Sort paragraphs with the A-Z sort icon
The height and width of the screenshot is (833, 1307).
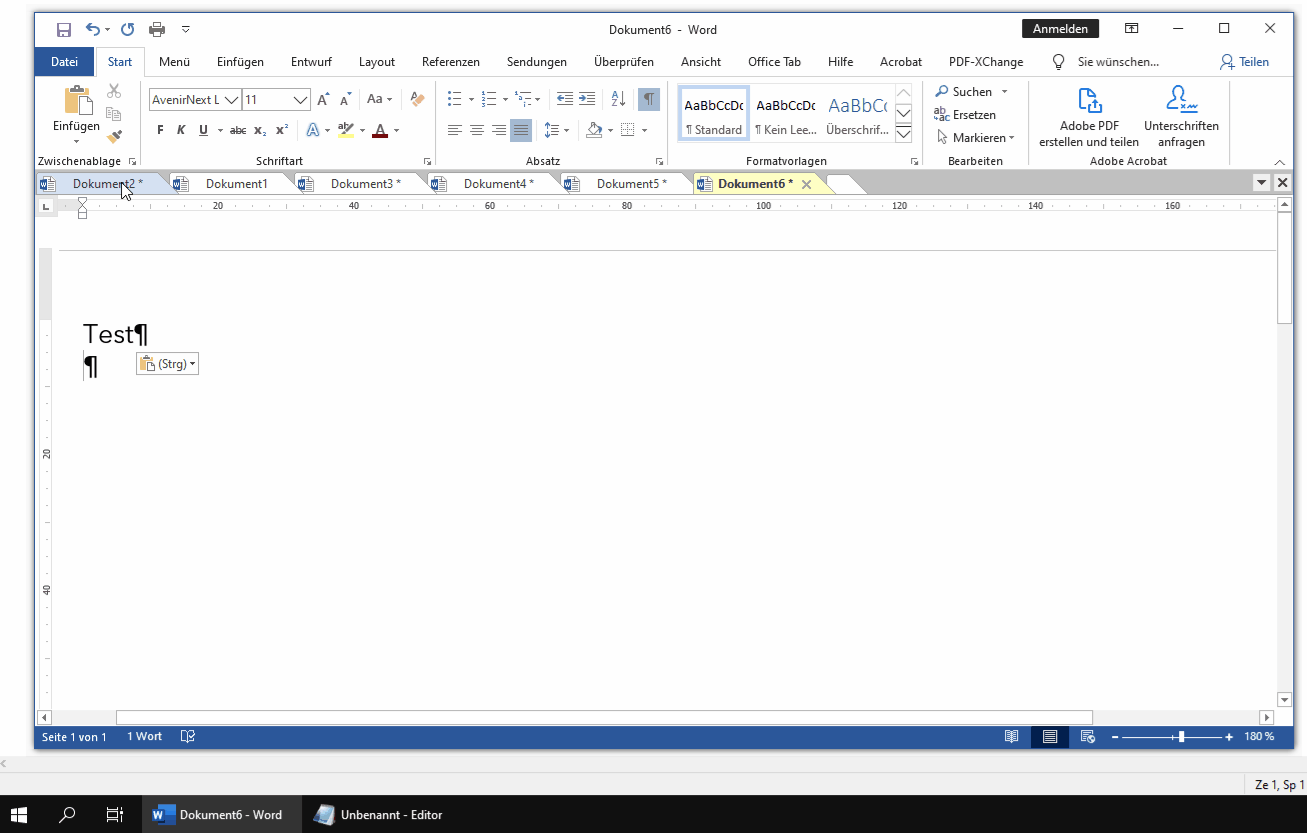tap(618, 99)
